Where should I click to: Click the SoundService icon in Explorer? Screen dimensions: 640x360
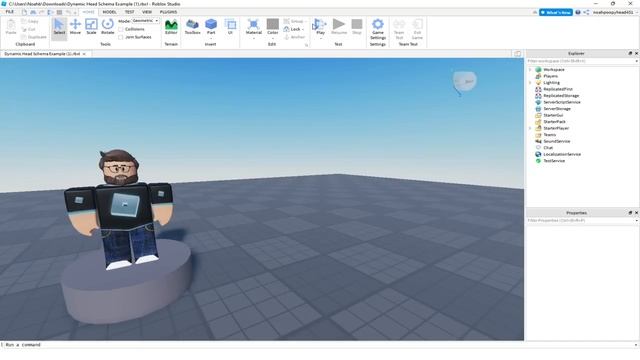[538, 141]
